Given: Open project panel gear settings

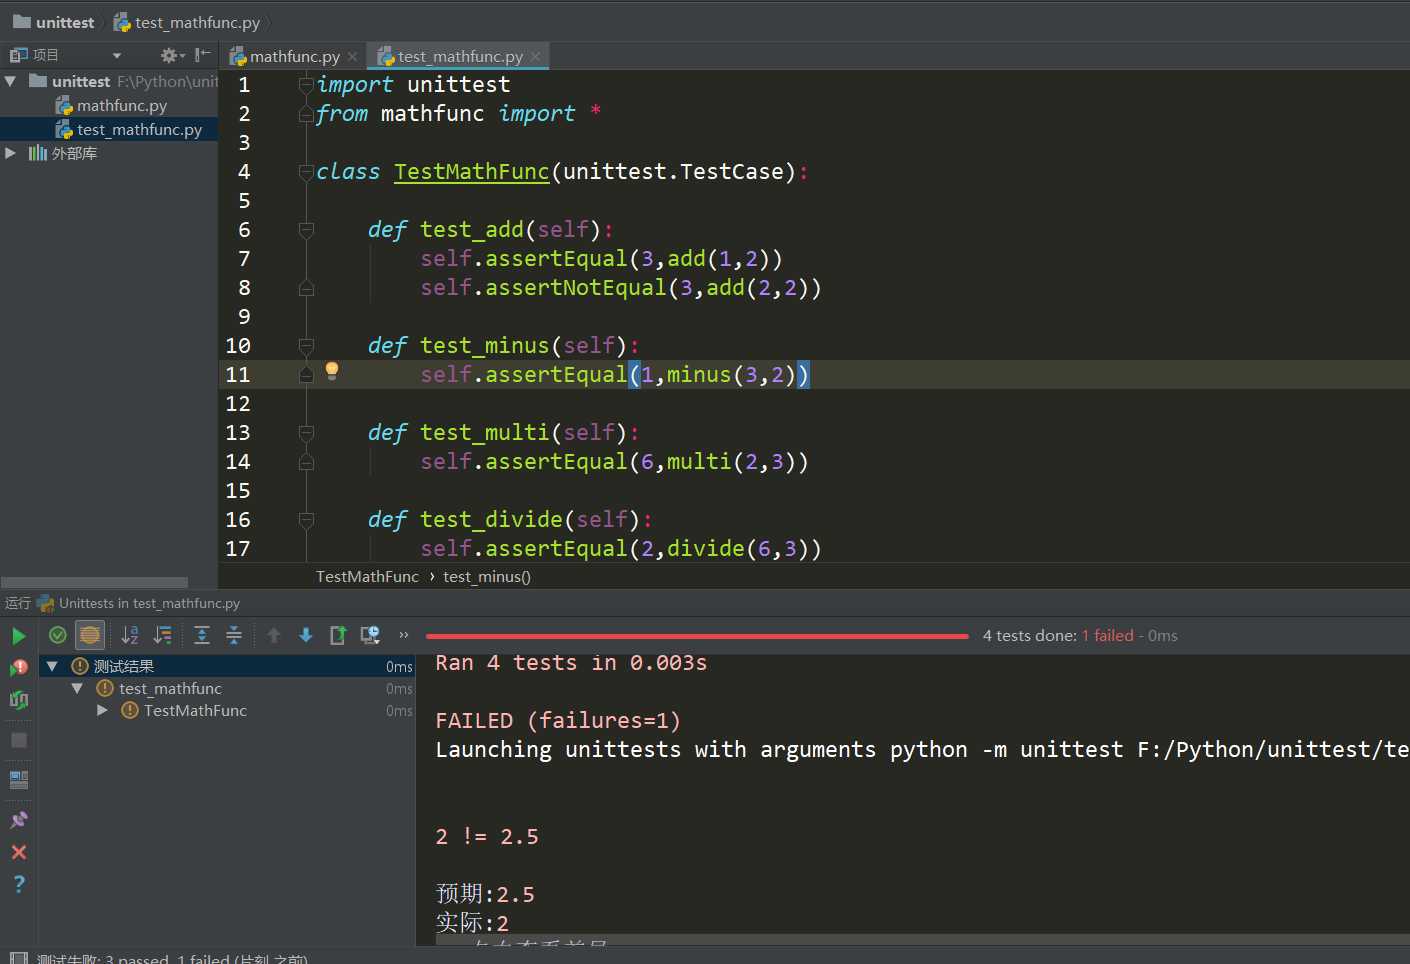Looking at the screenshot, I should (172, 56).
